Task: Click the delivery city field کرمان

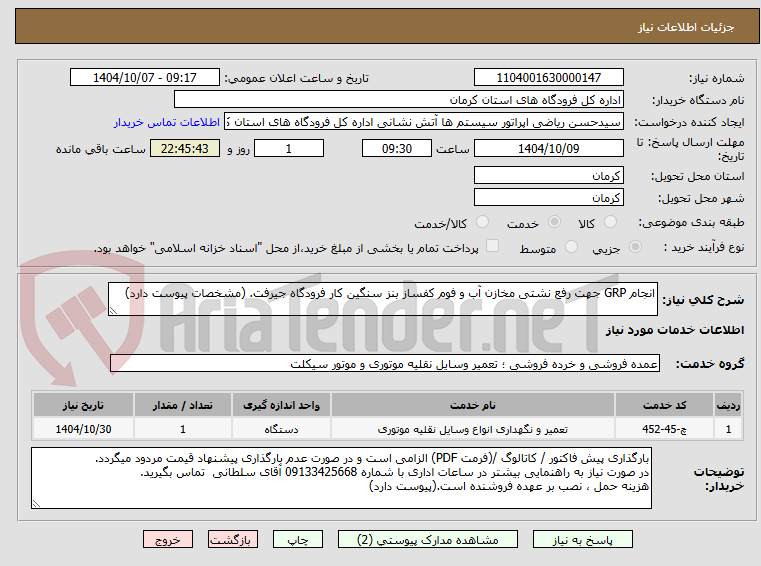Action: click(549, 198)
